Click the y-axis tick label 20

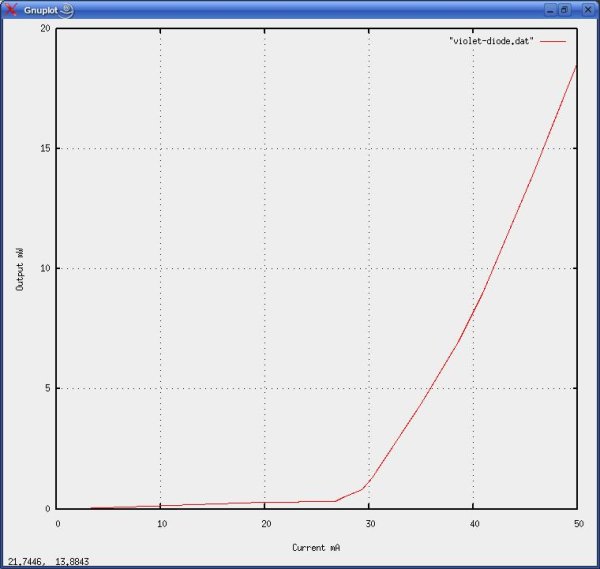[45, 28]
